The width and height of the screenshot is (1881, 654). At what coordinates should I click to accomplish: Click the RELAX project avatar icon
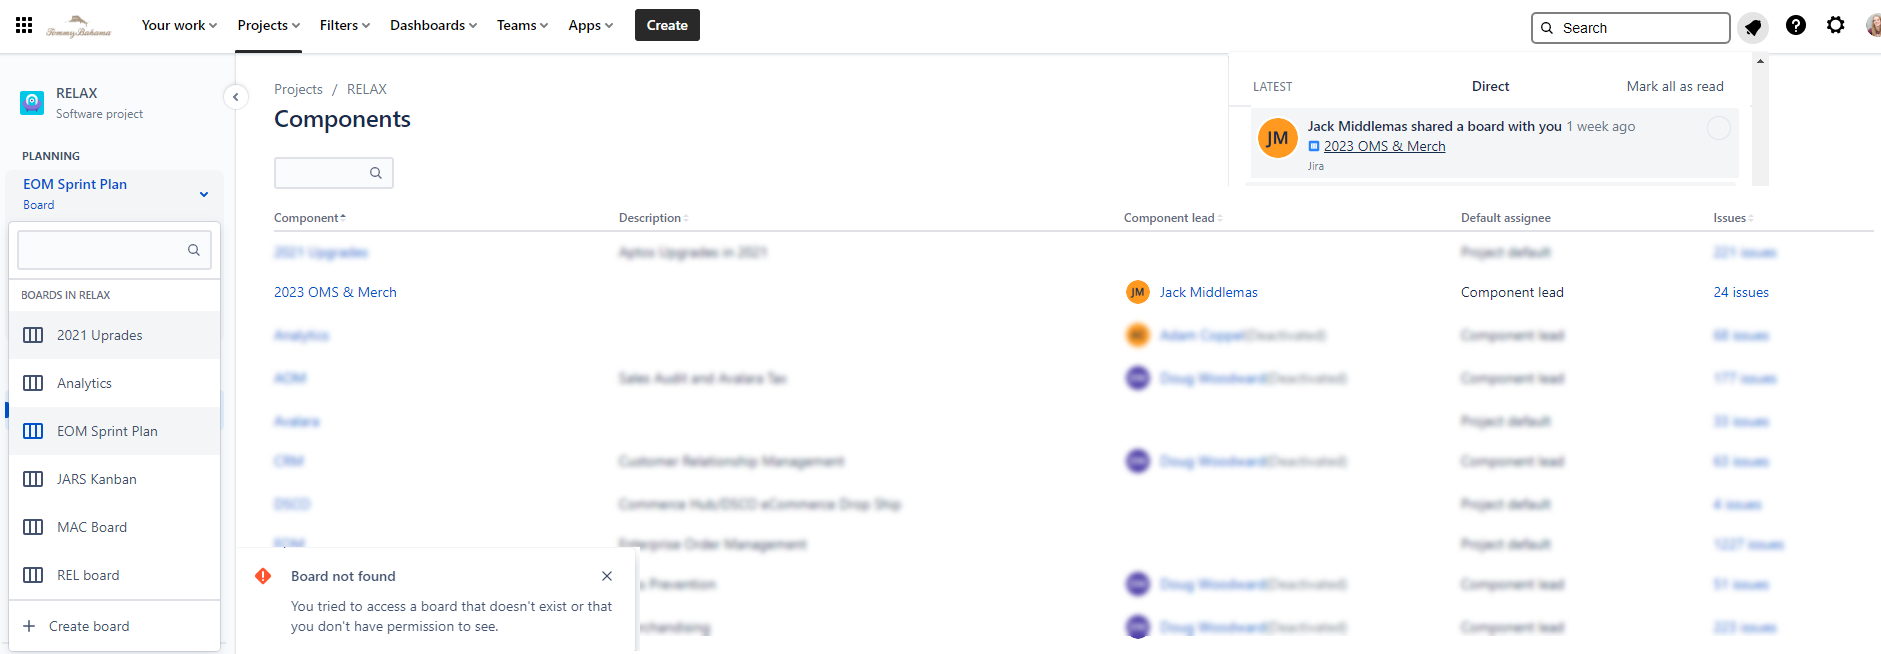[32, 102]
